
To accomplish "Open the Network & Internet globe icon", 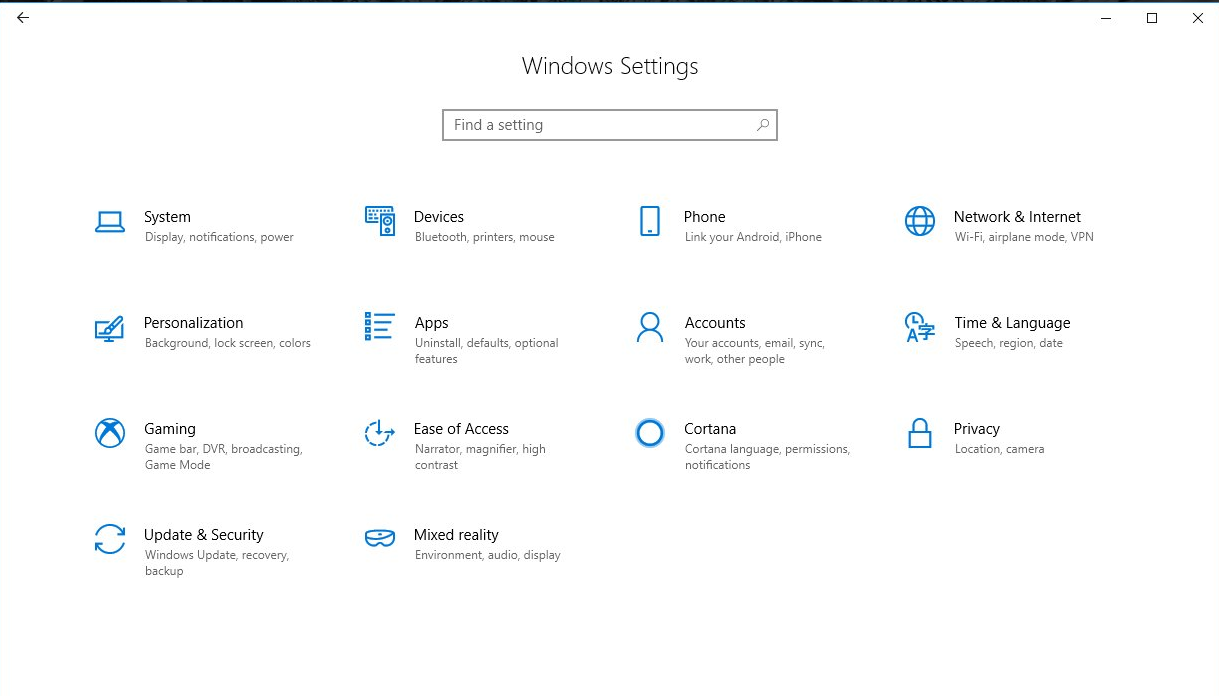I will pos(920,221).
